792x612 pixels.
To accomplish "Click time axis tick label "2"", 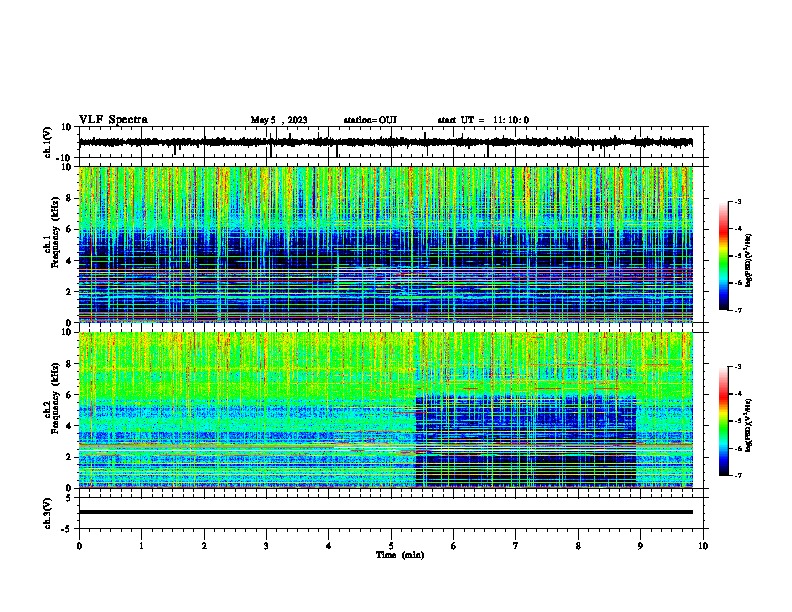I will 204,546.
